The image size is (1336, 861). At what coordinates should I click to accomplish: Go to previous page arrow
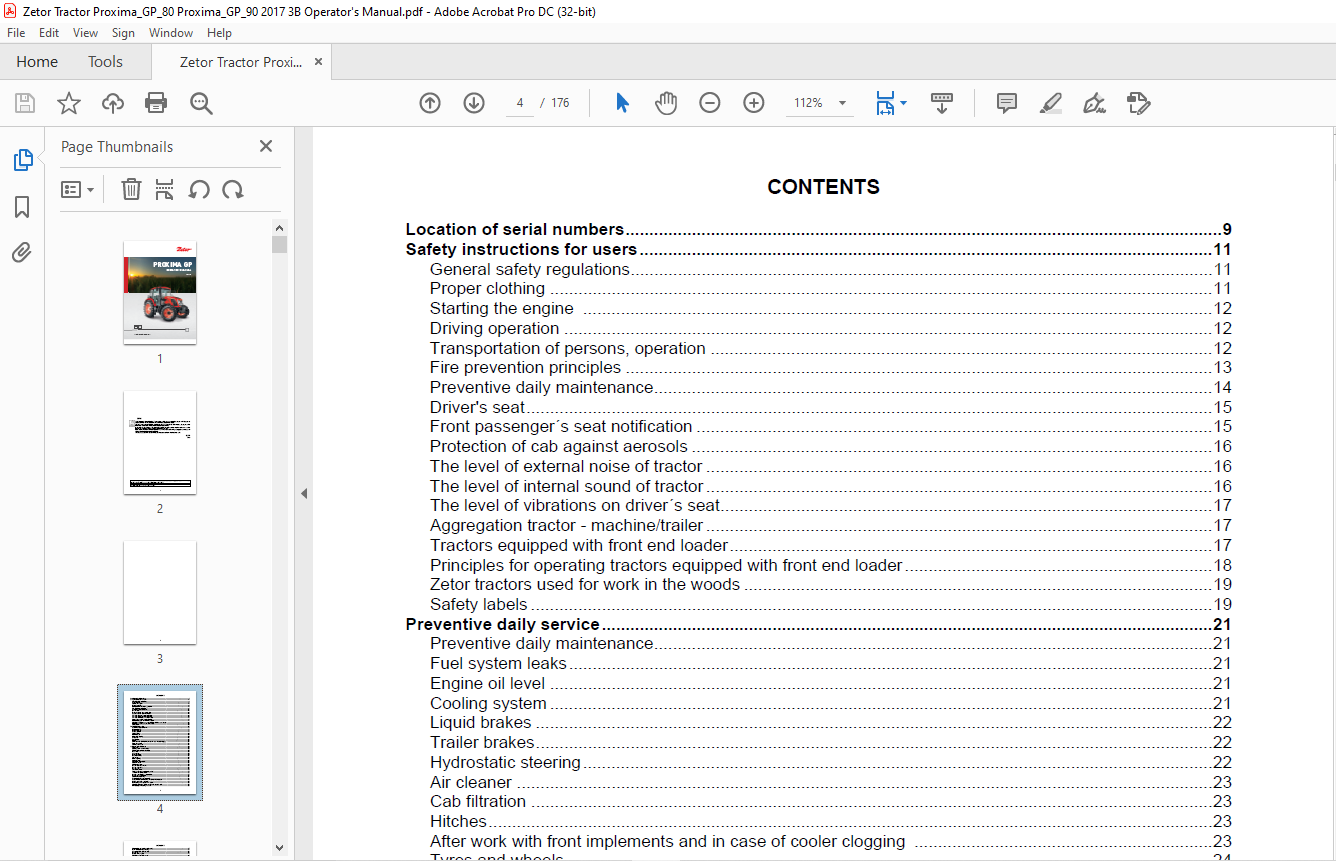(x=430, y=103)
